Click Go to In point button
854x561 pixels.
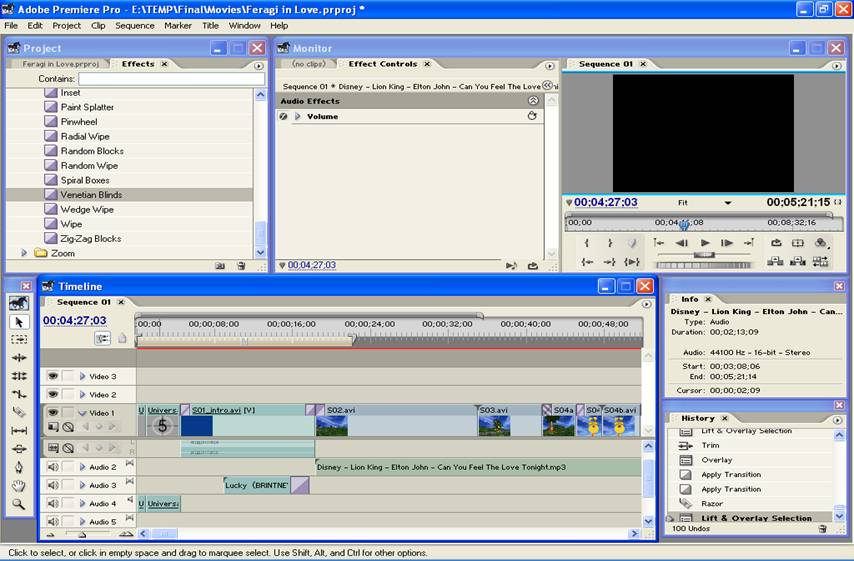coord(587,262)
